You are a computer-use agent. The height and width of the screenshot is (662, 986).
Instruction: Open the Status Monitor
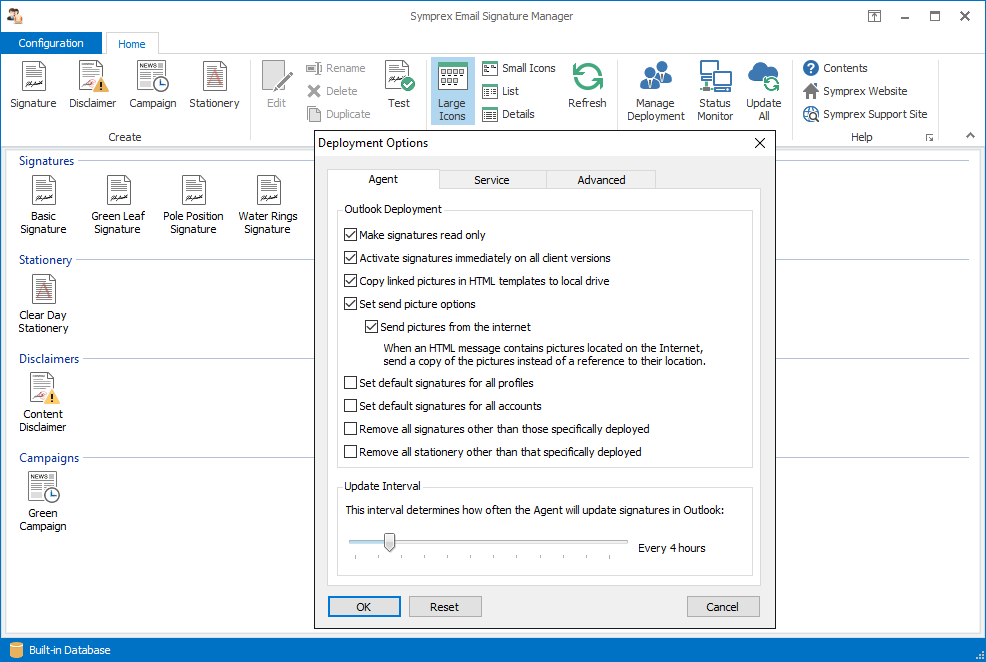[x=715, y=91]
